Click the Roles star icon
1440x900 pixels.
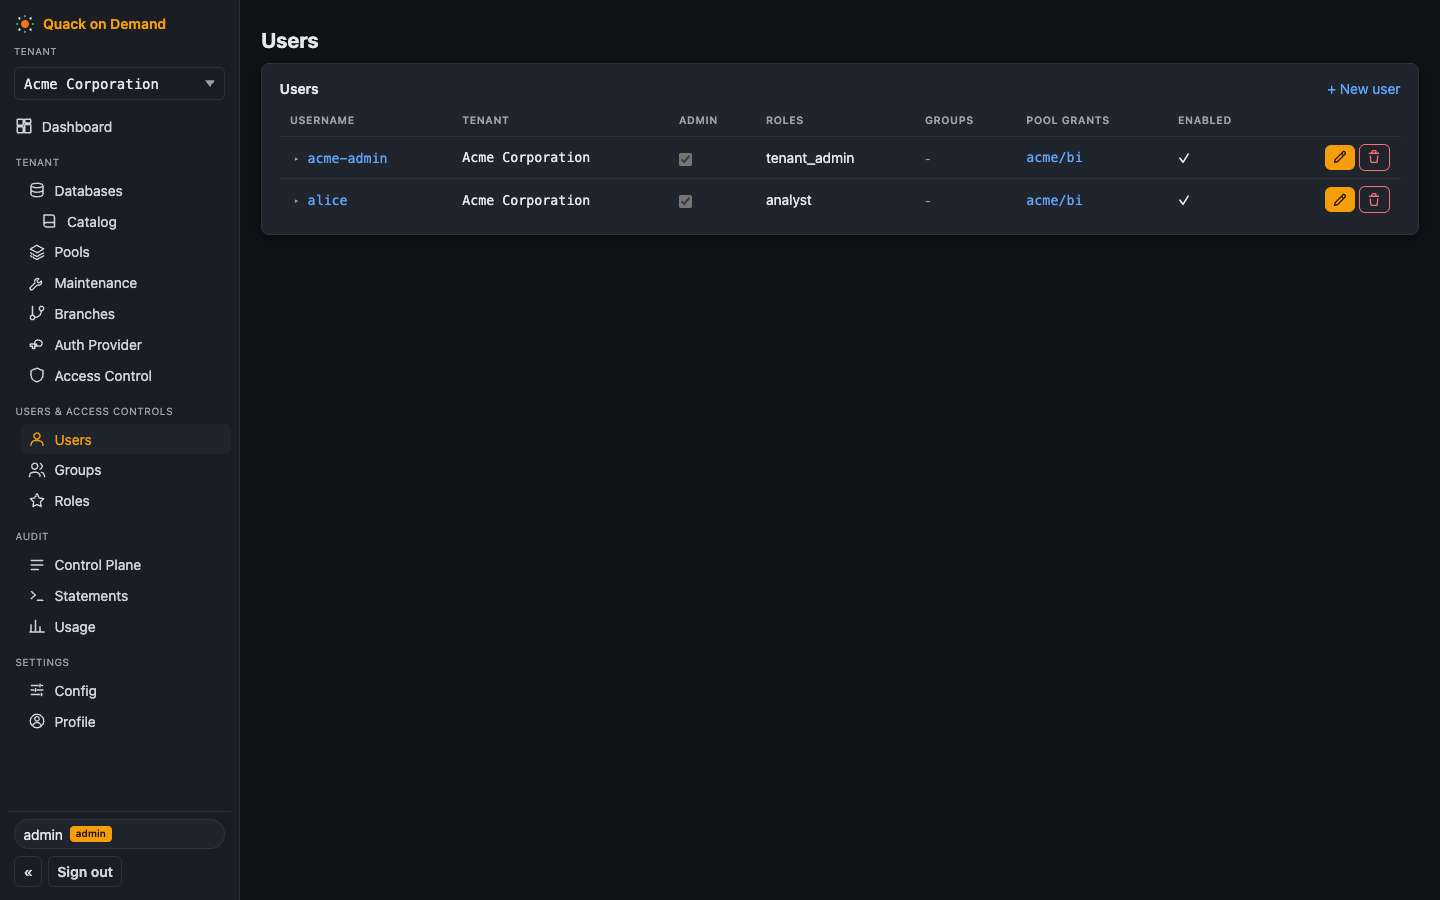click(x=37, y=500)
